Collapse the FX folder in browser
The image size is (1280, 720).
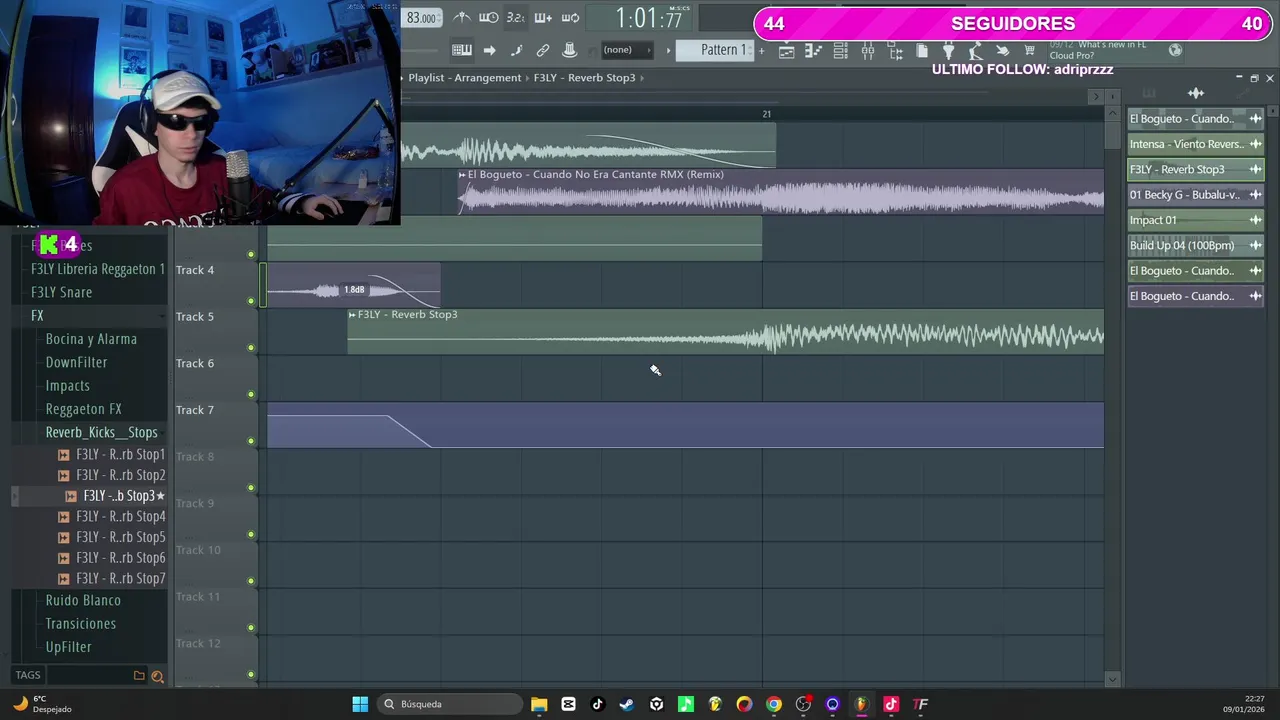(37, 315)
